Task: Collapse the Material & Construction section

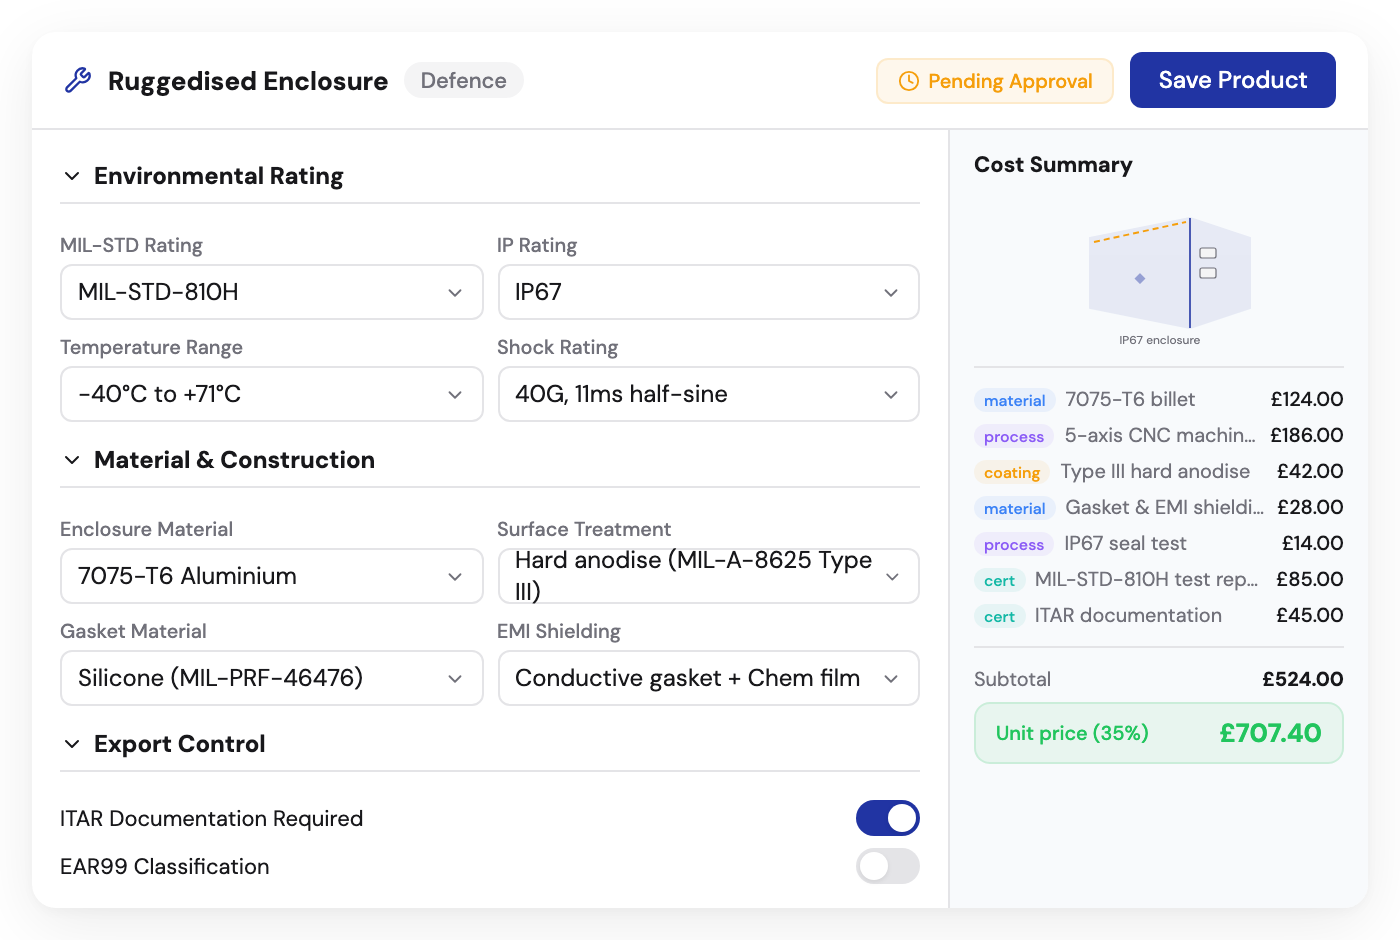Action: point(72,460)
